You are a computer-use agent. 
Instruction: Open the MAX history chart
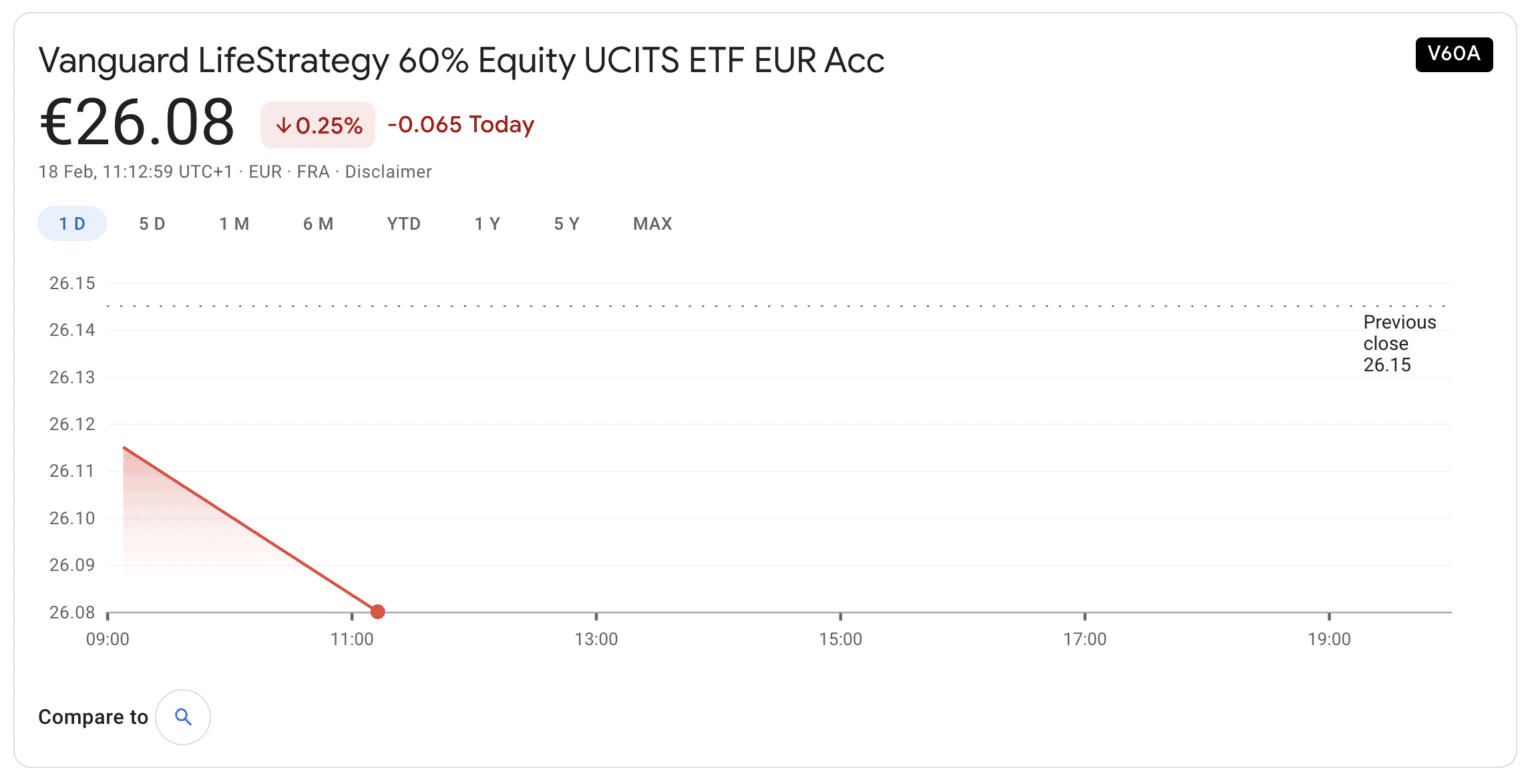[652, 223]
